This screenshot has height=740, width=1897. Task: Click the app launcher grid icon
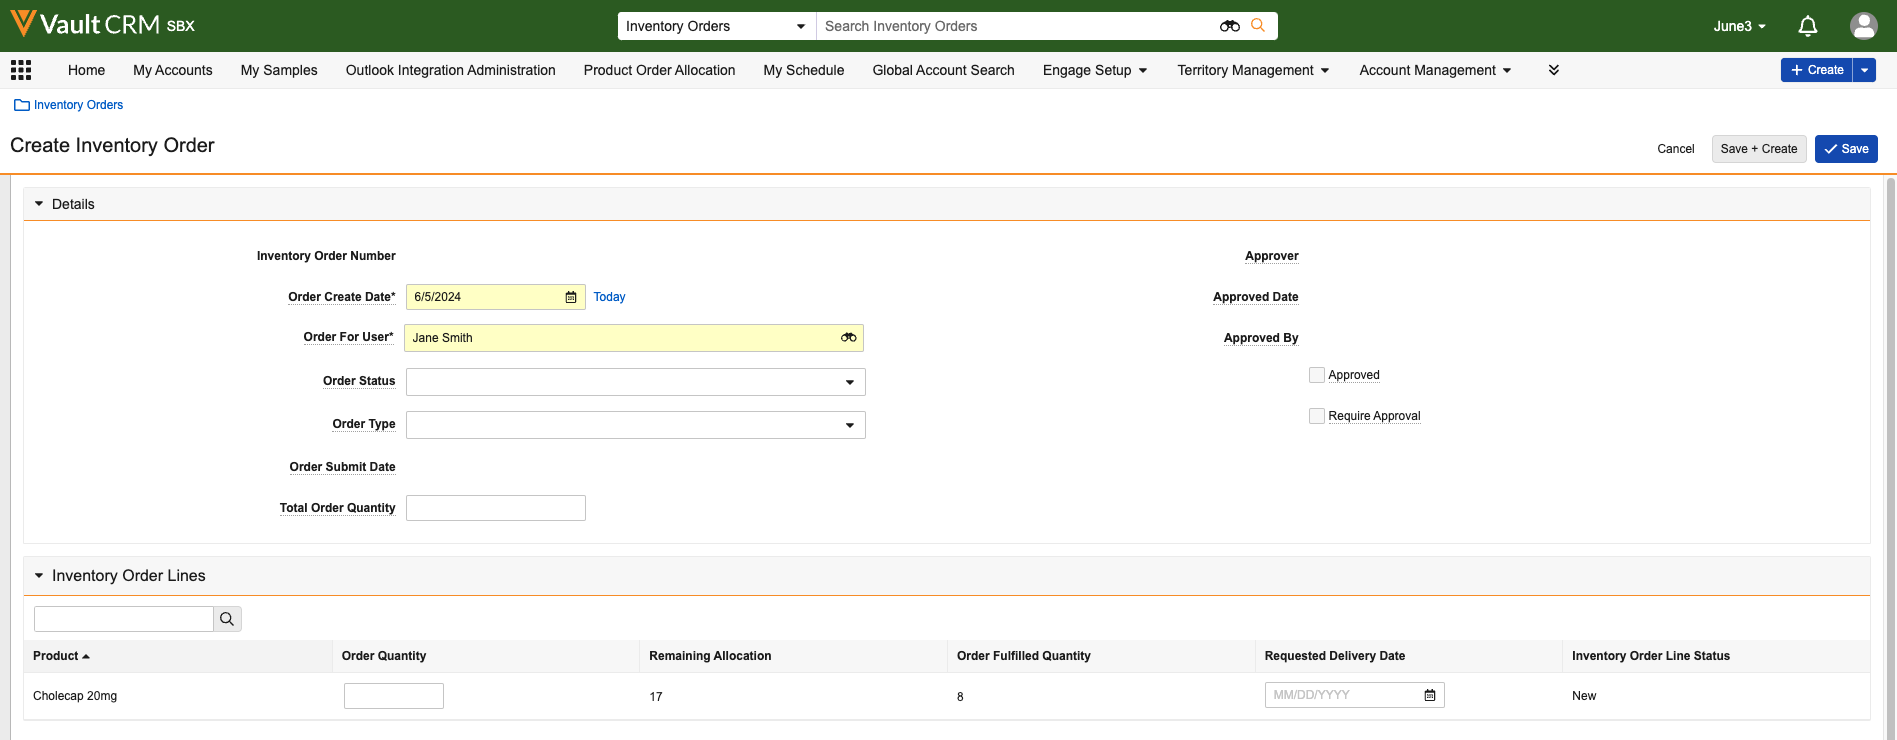21,70
